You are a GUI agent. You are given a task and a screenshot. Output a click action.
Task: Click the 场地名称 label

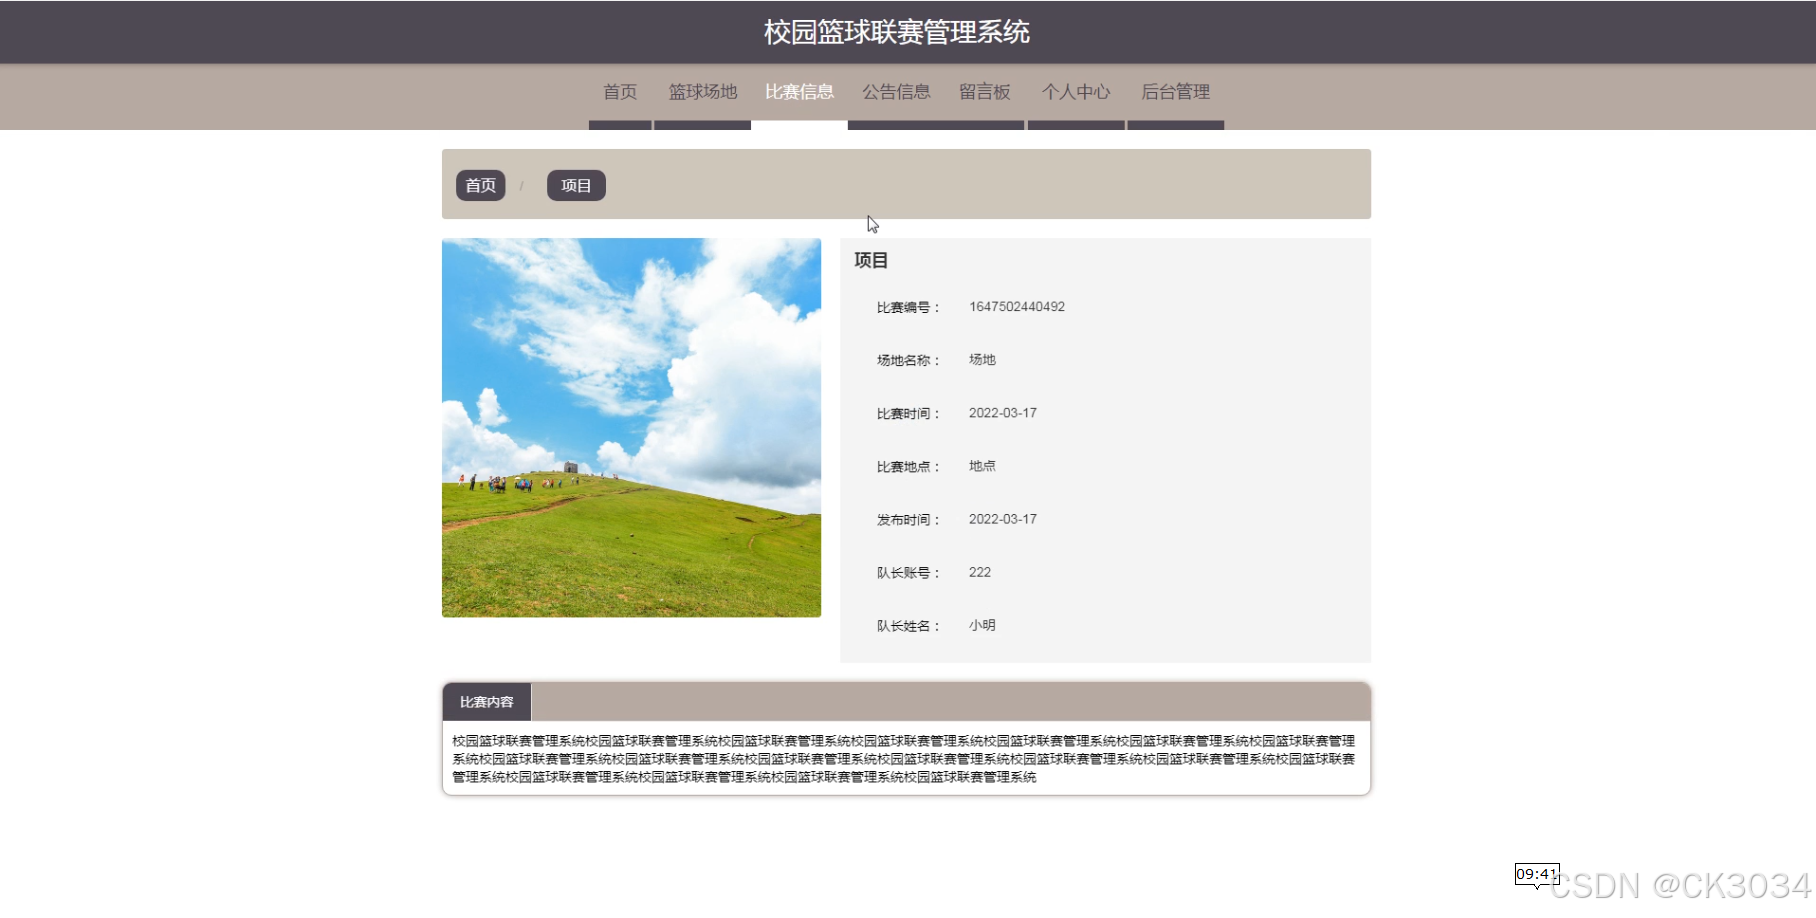click(909, 361)
